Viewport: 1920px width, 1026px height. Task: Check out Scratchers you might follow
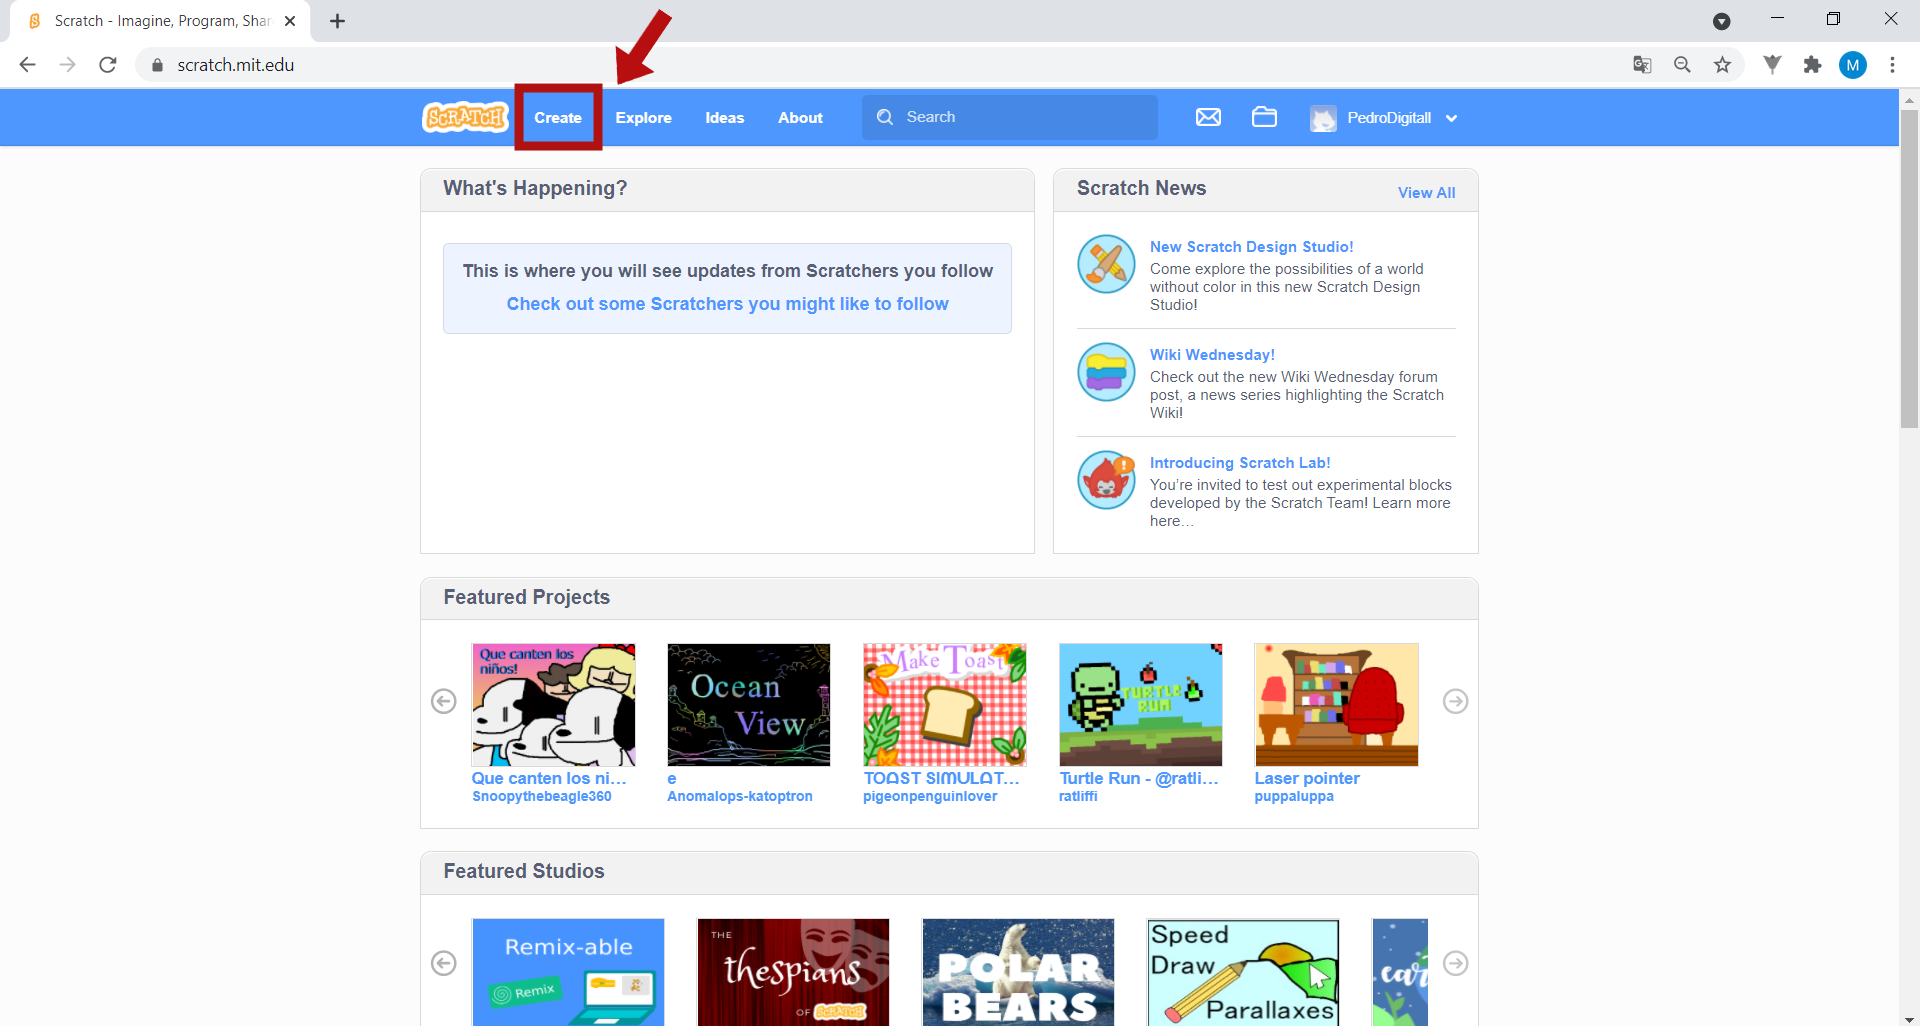(727, 304)
